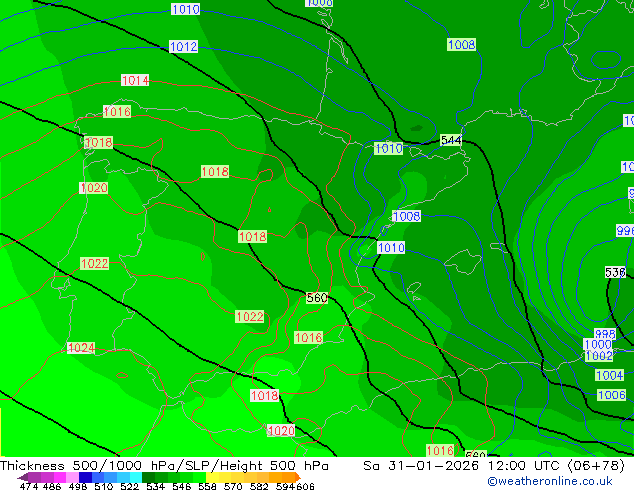Click the blue 1002 pressure label
The image size is (634, 490).
pyautogui.click(x=599, y=356)
